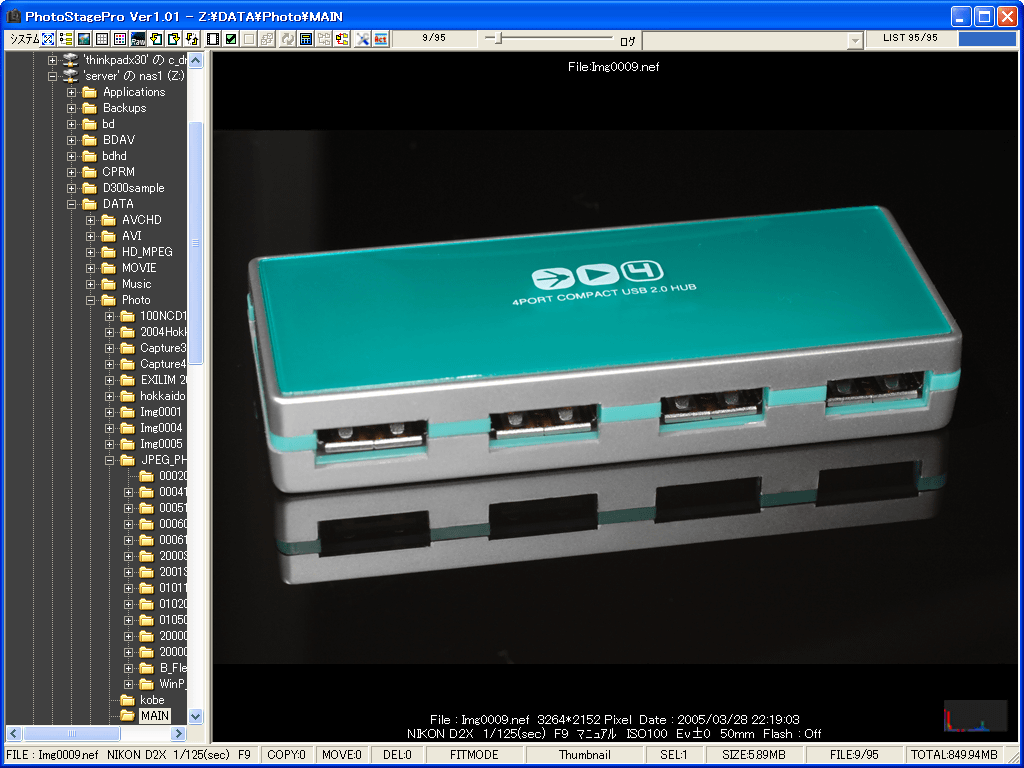
Task: Click the FITMODE status bar entry
Action: pos(474,755)
